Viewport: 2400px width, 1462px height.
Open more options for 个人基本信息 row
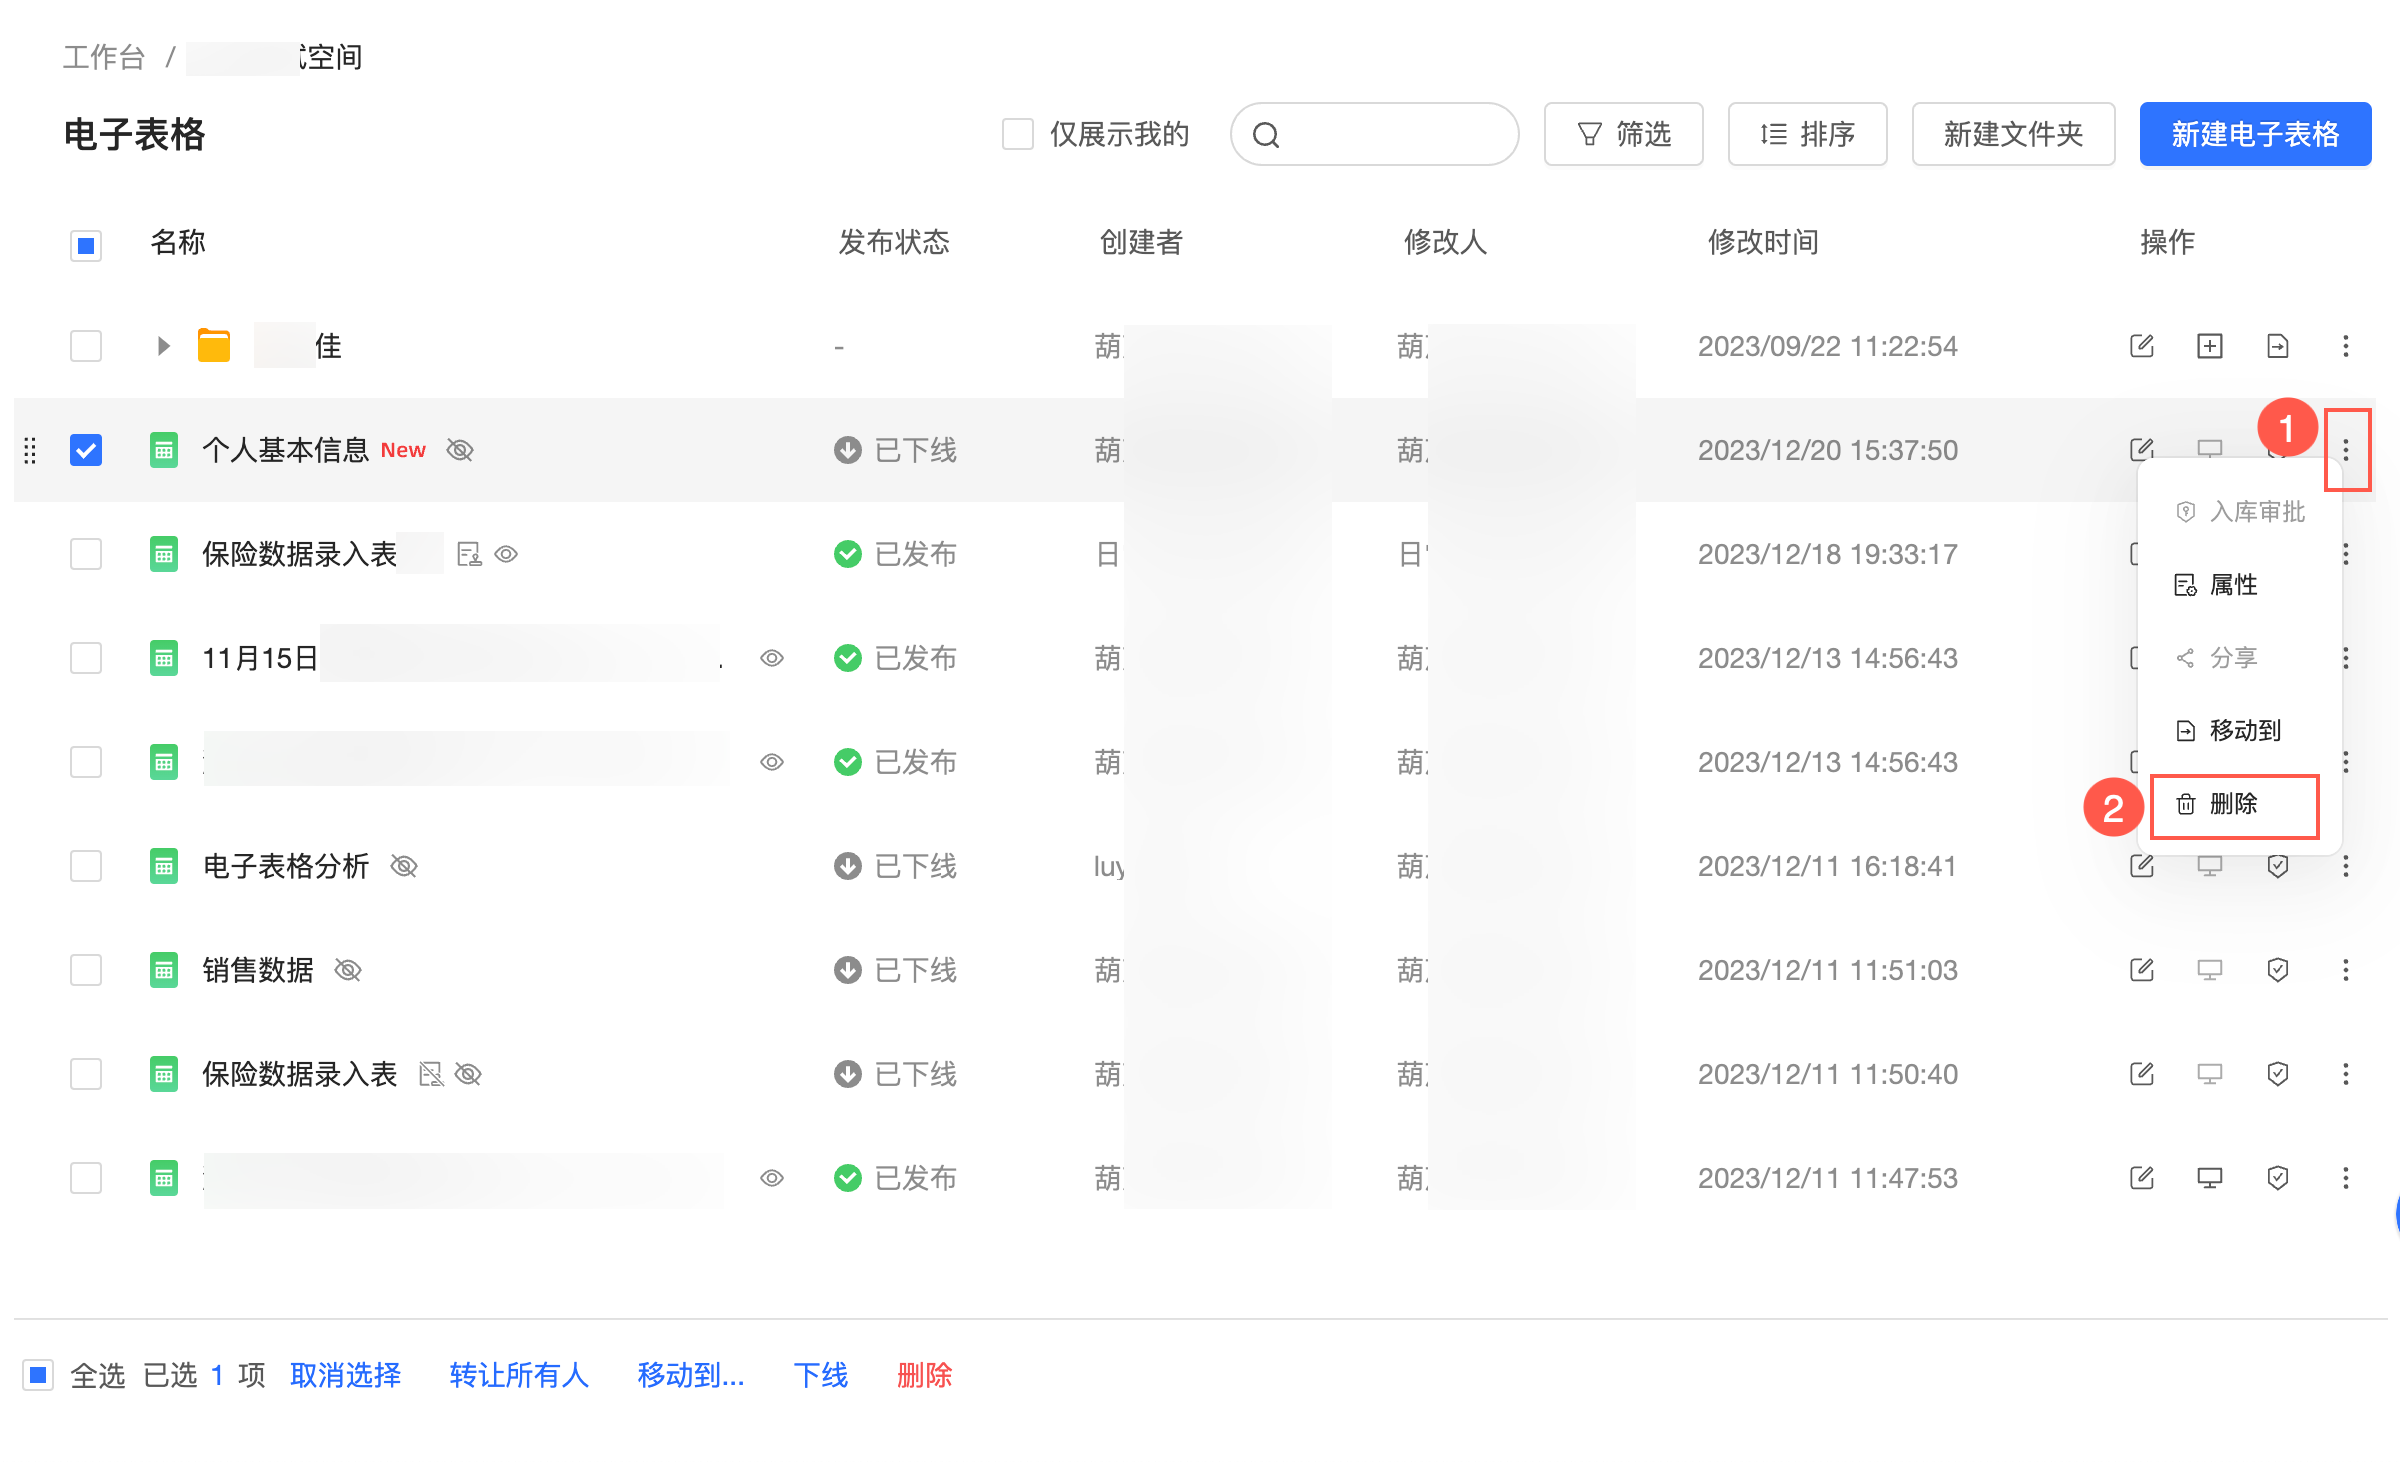point(2345,450)
